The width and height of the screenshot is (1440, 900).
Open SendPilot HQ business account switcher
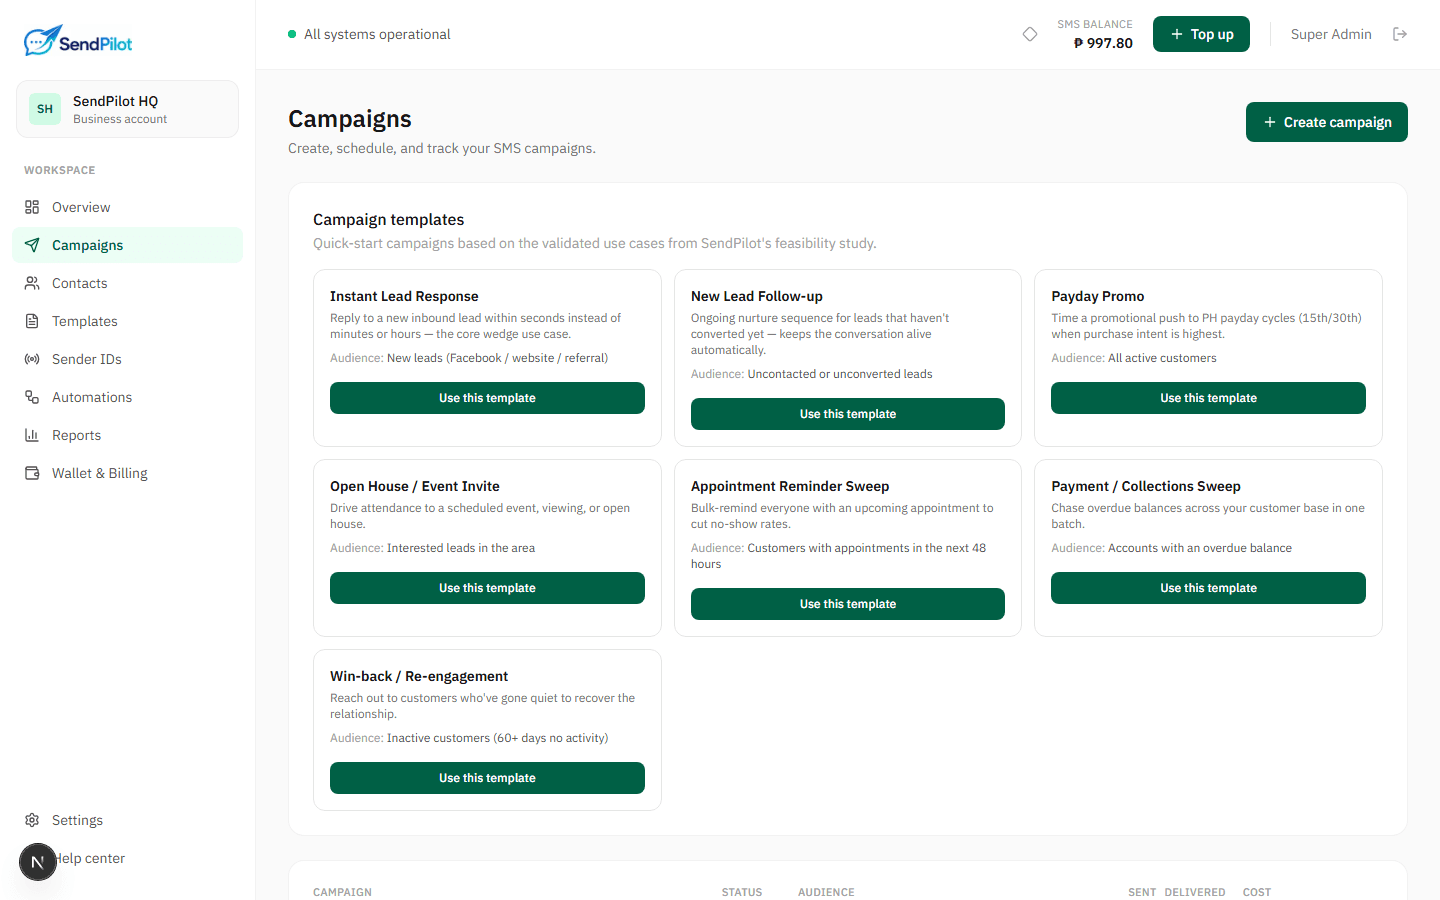(x=127, y=109)
